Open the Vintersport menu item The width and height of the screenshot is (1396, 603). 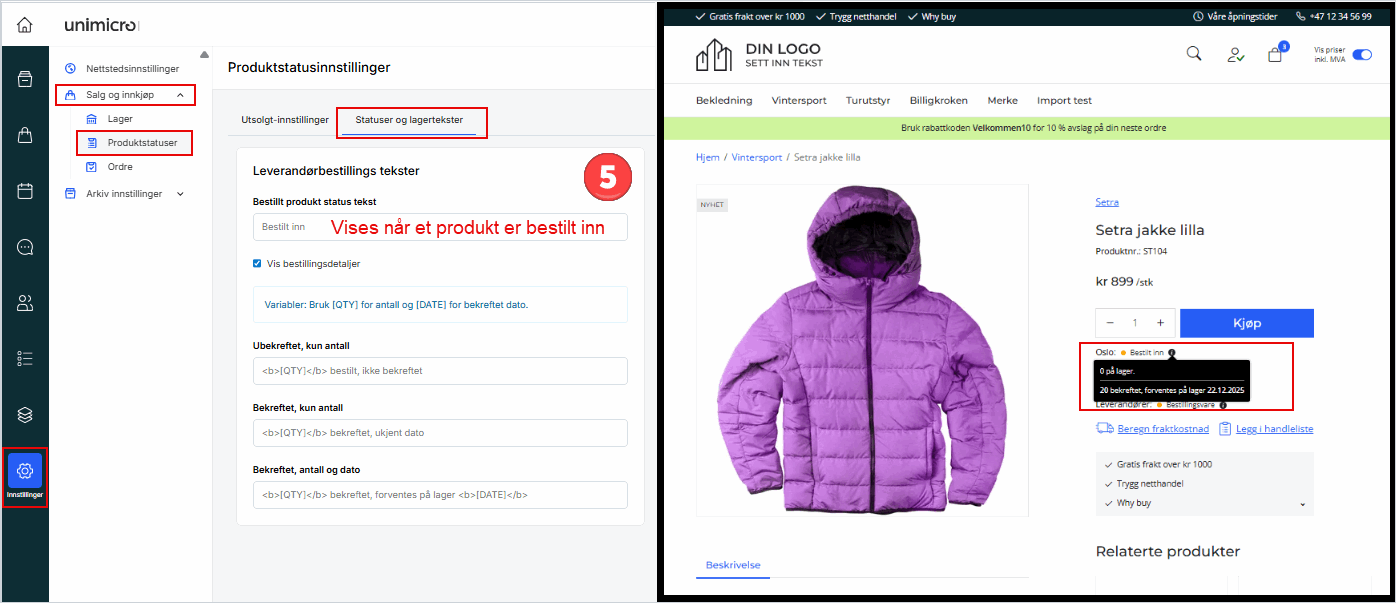click(798, 100)
